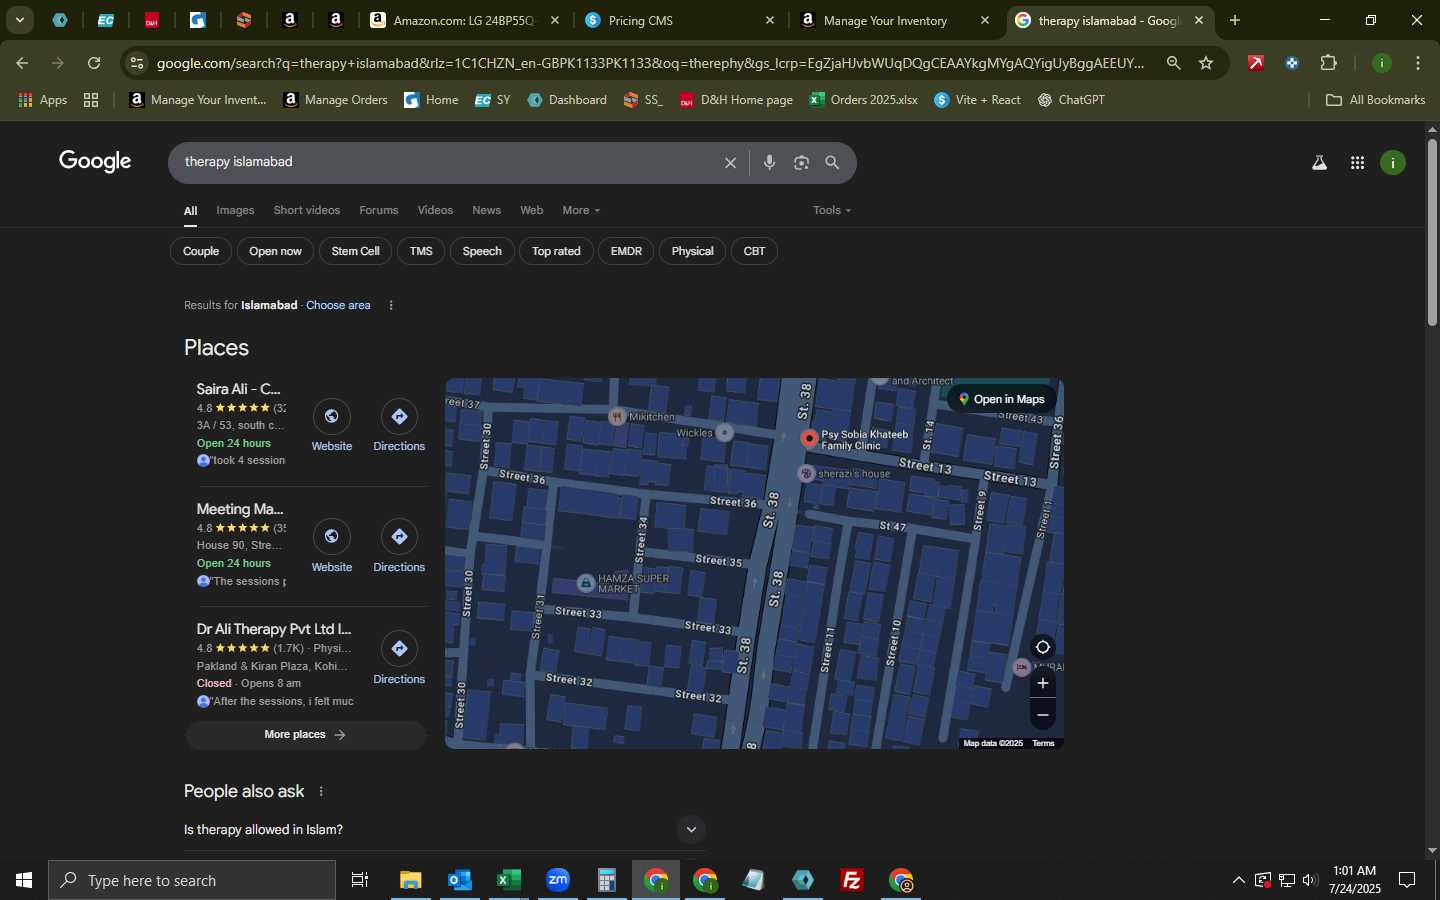This screenshot has height=900, width=1440.
Task: Open the Google apps grid icon
Action: [1357, 163]
